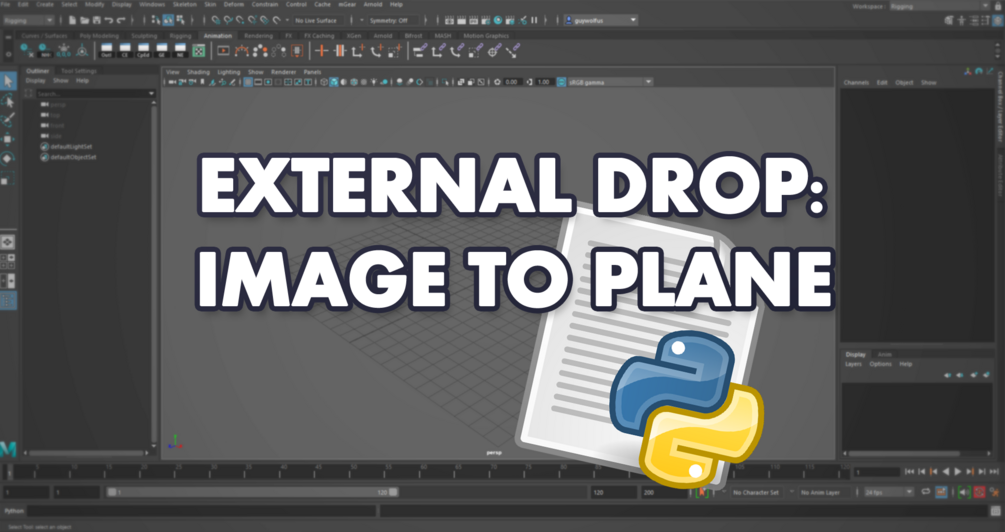Click the Python script editor icon

(x=995, y=511)
